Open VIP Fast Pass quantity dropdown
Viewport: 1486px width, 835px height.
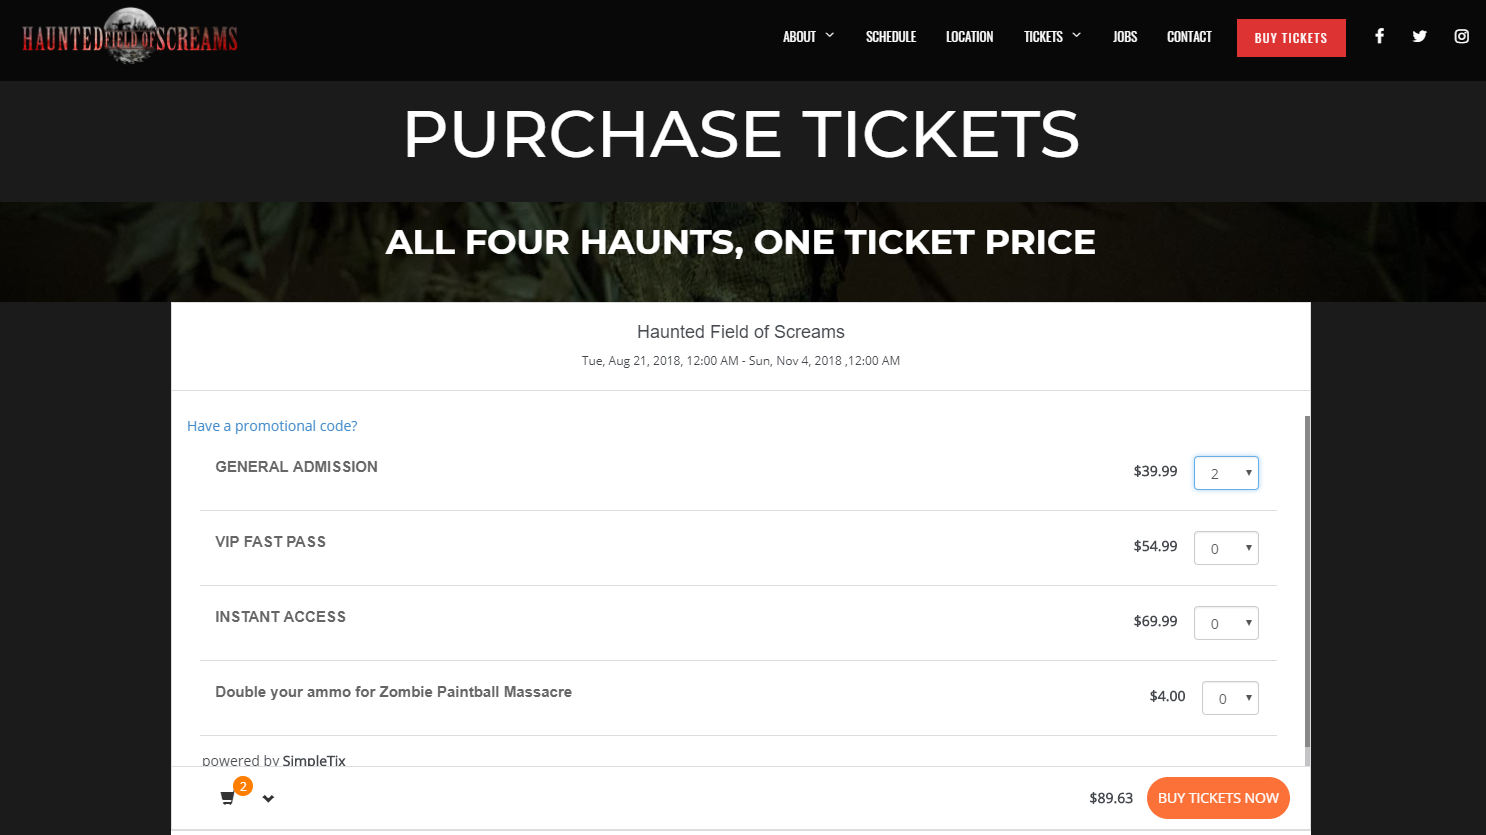tap(1226, 548)
